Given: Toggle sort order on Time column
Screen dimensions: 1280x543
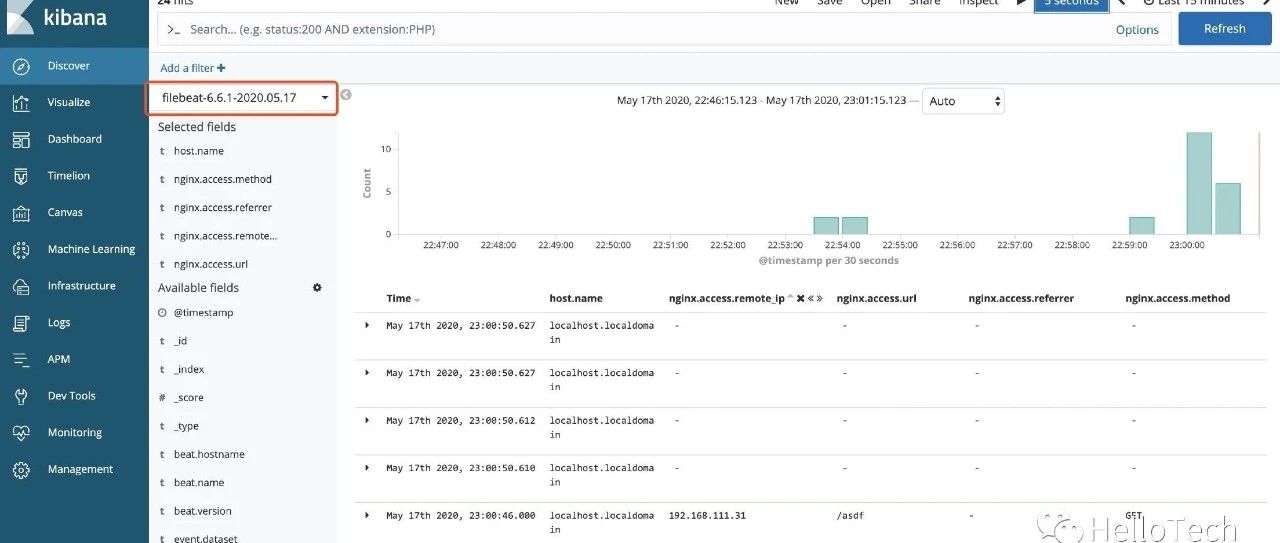Looking at the screenshot, I should click(417, 299).
